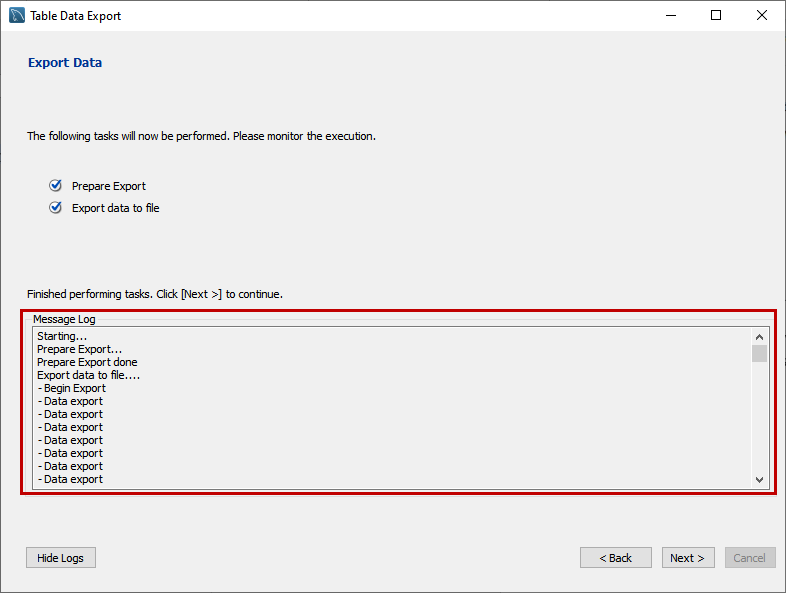The image size is (786, 593).
Task: Click the "Finished performing tasks" status text
Action: click(155, 294)
